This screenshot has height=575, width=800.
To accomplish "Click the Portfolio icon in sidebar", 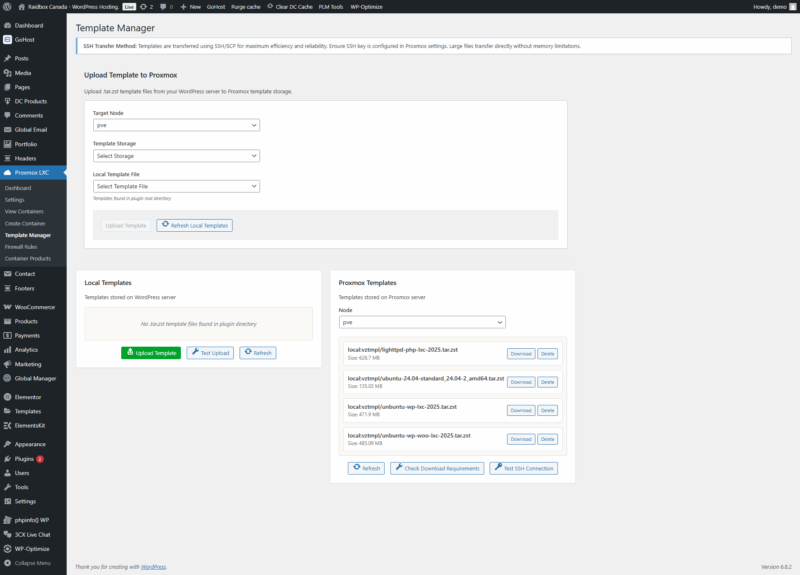I will point(7,144).
